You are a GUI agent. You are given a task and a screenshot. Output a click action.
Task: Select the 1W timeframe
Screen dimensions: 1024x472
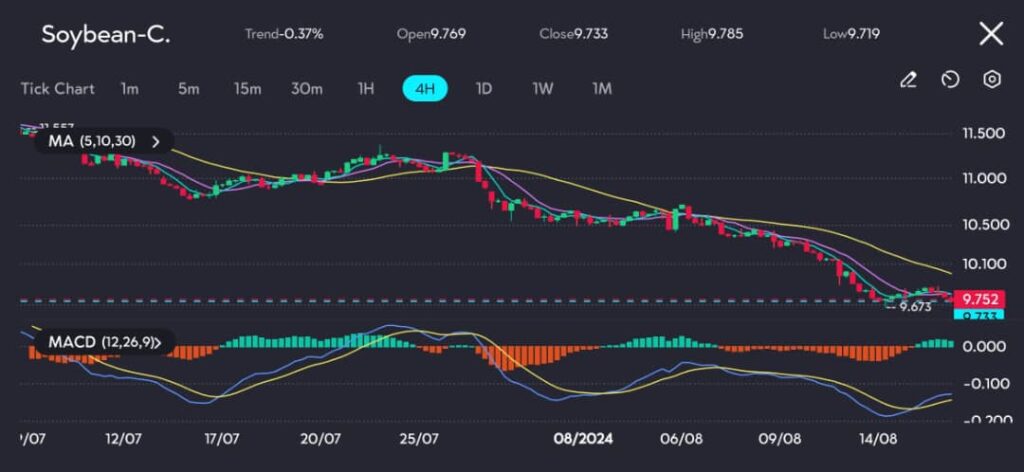542,89
